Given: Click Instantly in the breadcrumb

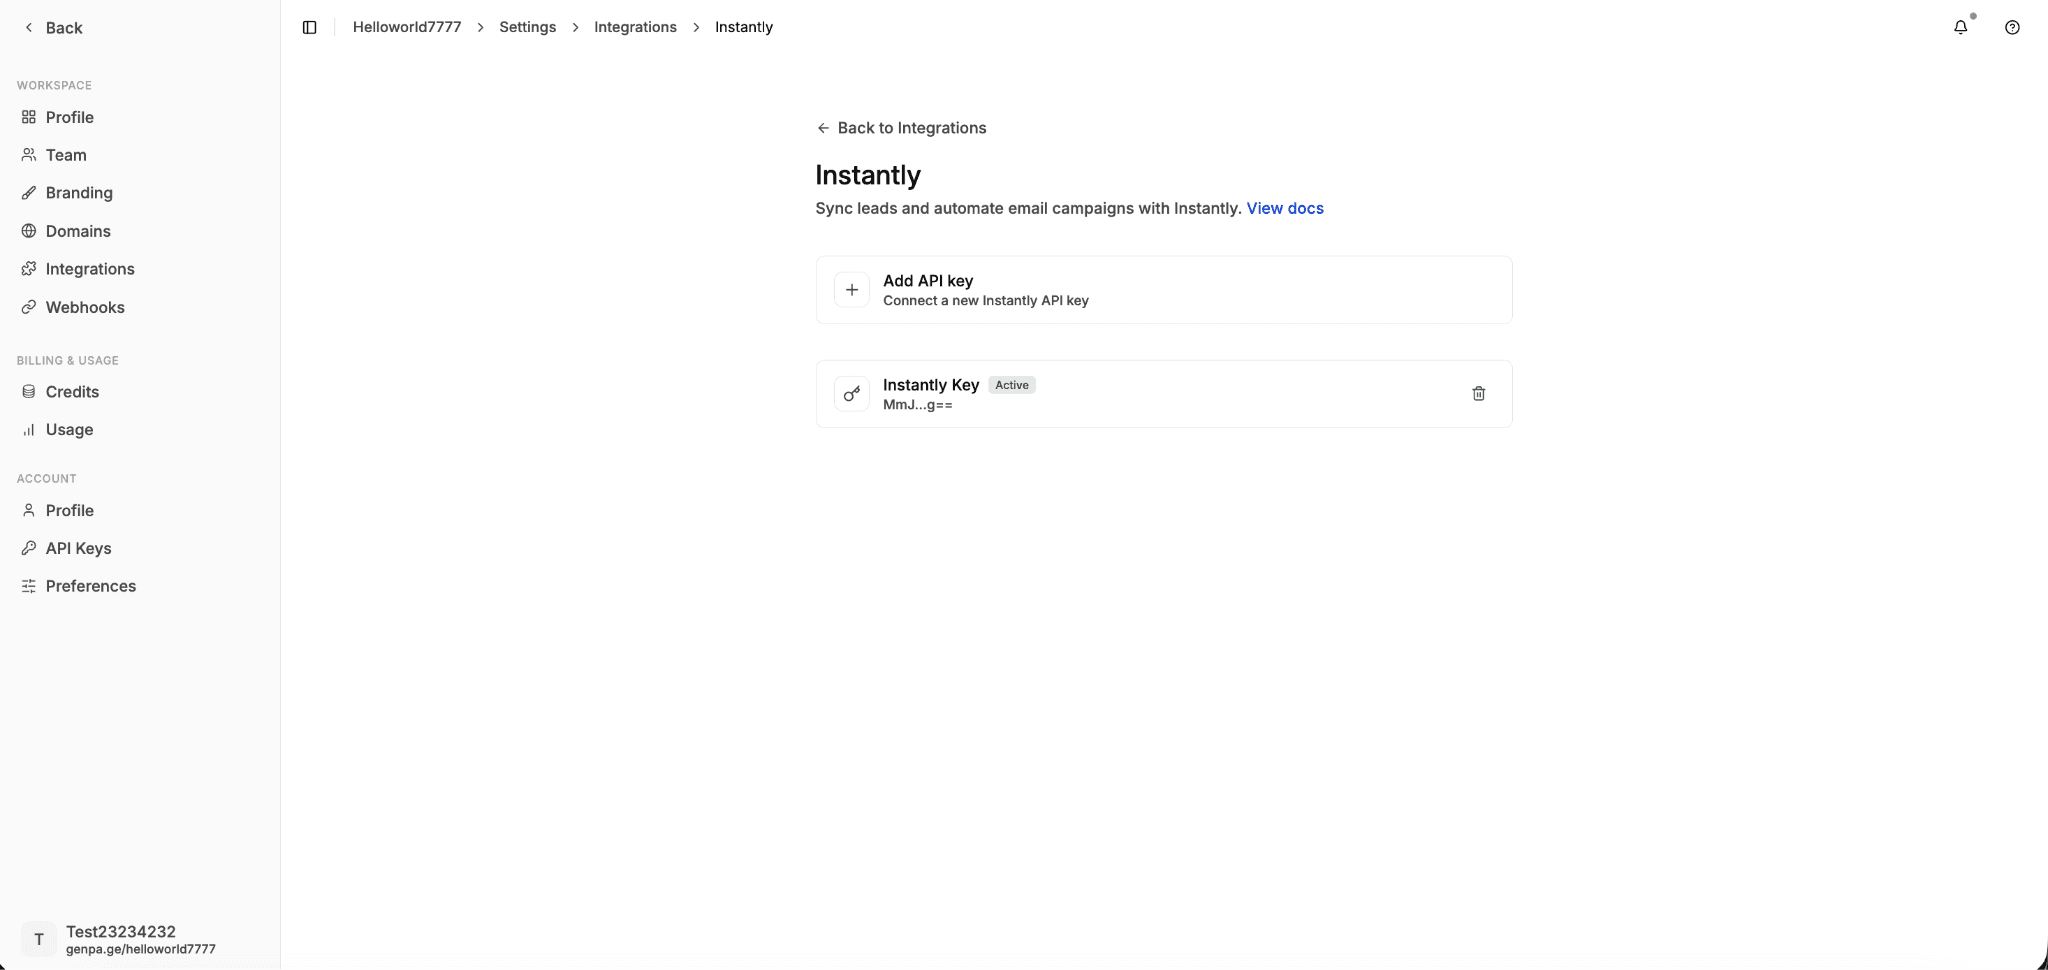Looking at the screenshot, I should (744, 27).
